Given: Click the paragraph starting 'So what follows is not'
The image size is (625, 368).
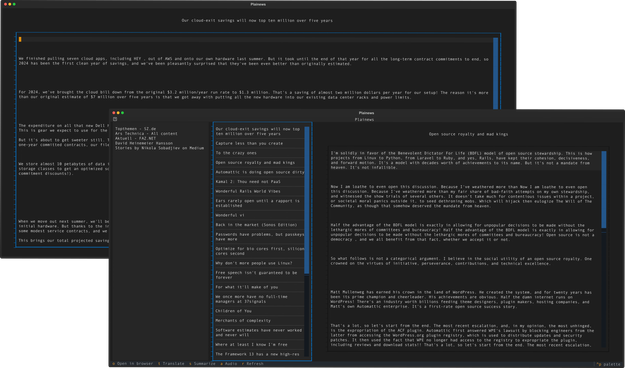Looking at the screenshot, I should click(x=462, y=261).
